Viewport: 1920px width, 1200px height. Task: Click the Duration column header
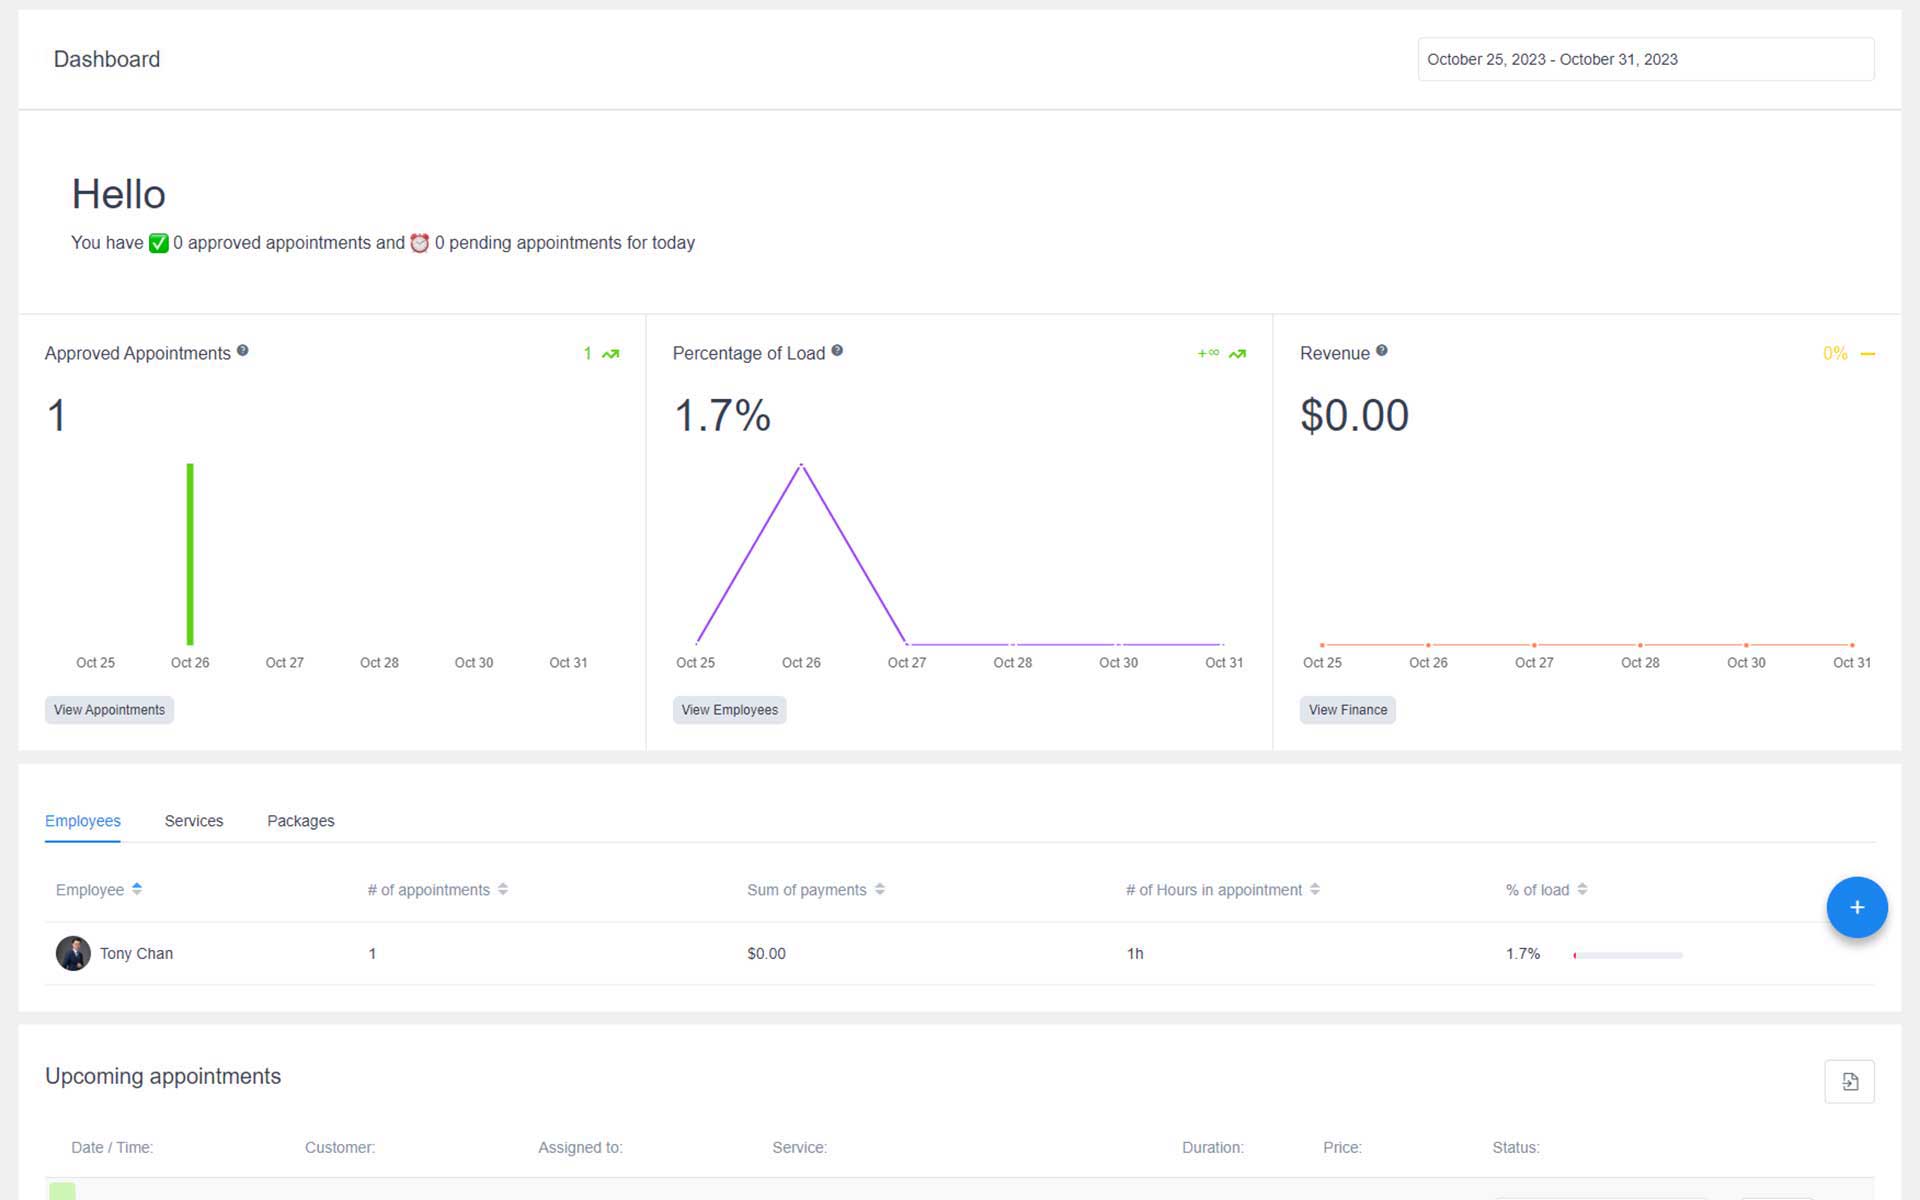(x=1212, y=1147)
